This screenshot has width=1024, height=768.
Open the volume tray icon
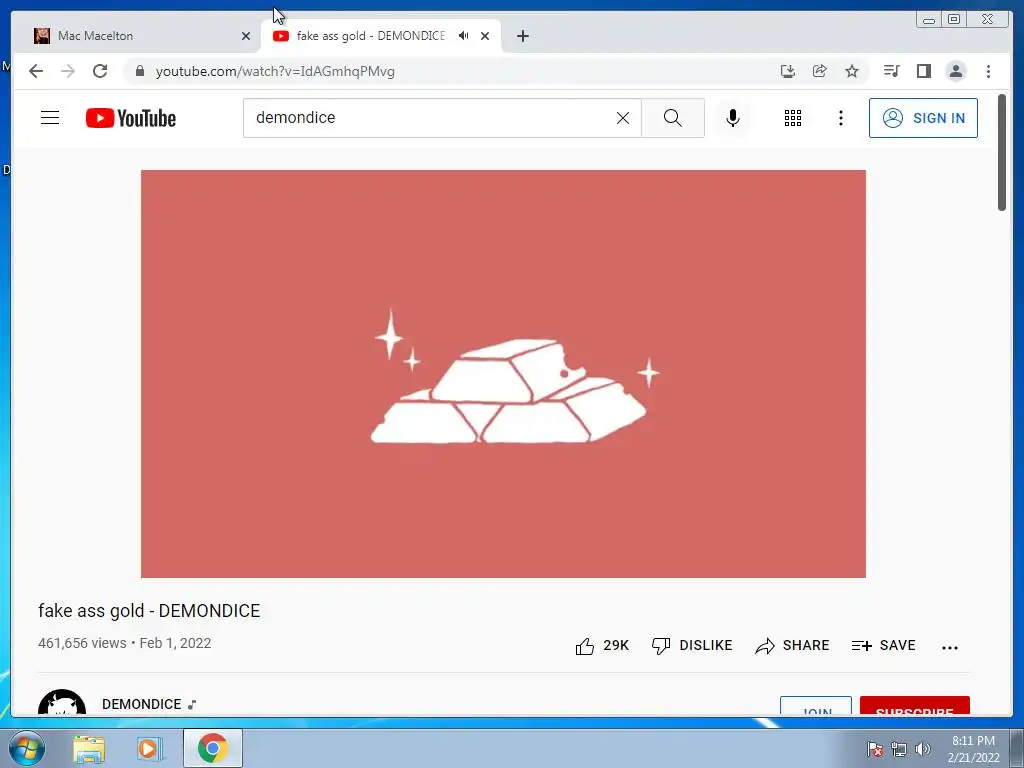click(x=923, y=749)
